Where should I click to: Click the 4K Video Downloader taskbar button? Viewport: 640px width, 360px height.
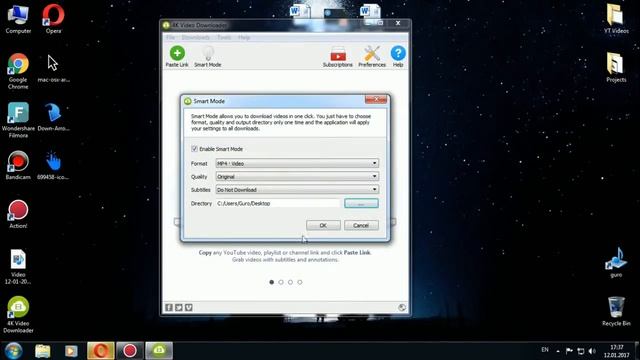tap(159, 351)
